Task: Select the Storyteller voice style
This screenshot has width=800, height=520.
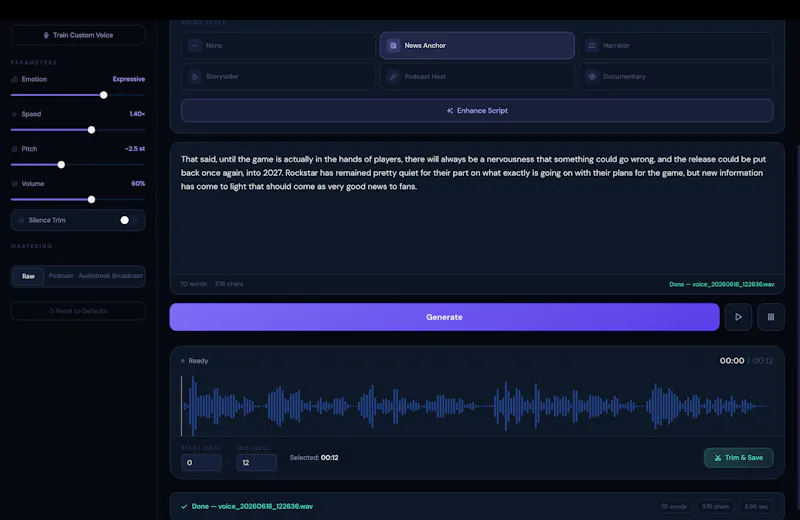Action: pos(278,77)
